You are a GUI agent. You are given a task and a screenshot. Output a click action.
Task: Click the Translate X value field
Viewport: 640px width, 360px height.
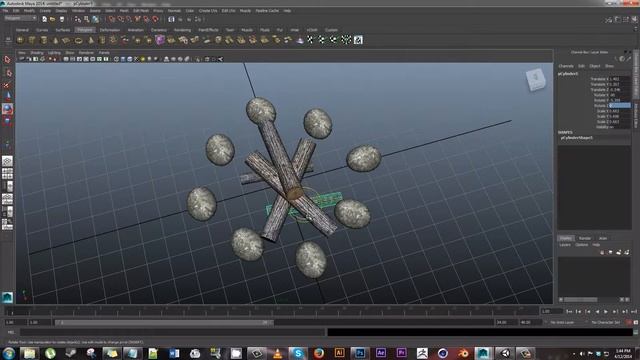pyautogui.click(x=620, y=79)
